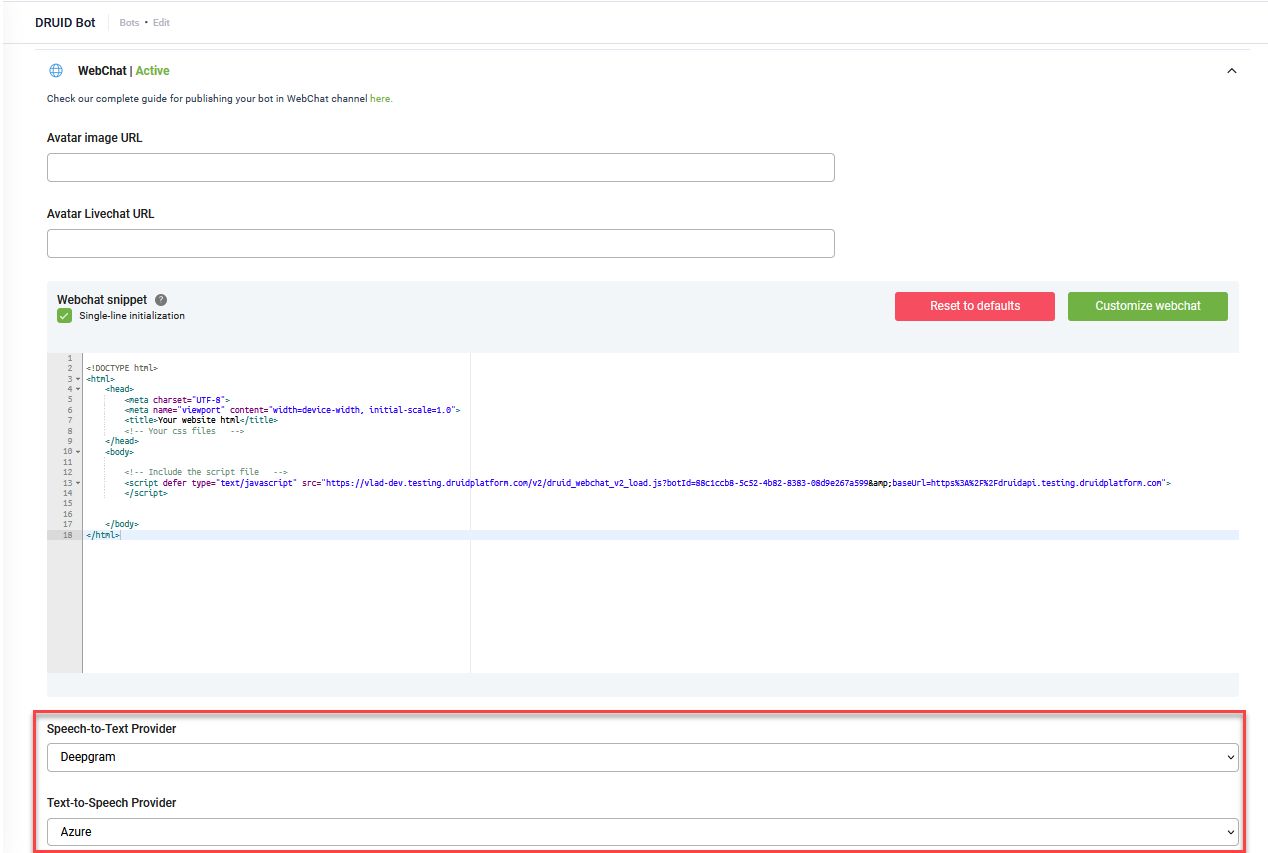Viewport: 1268px width, 853px height.
Task: Click the DRUID Bot page title
Action: tap(65, 22)
